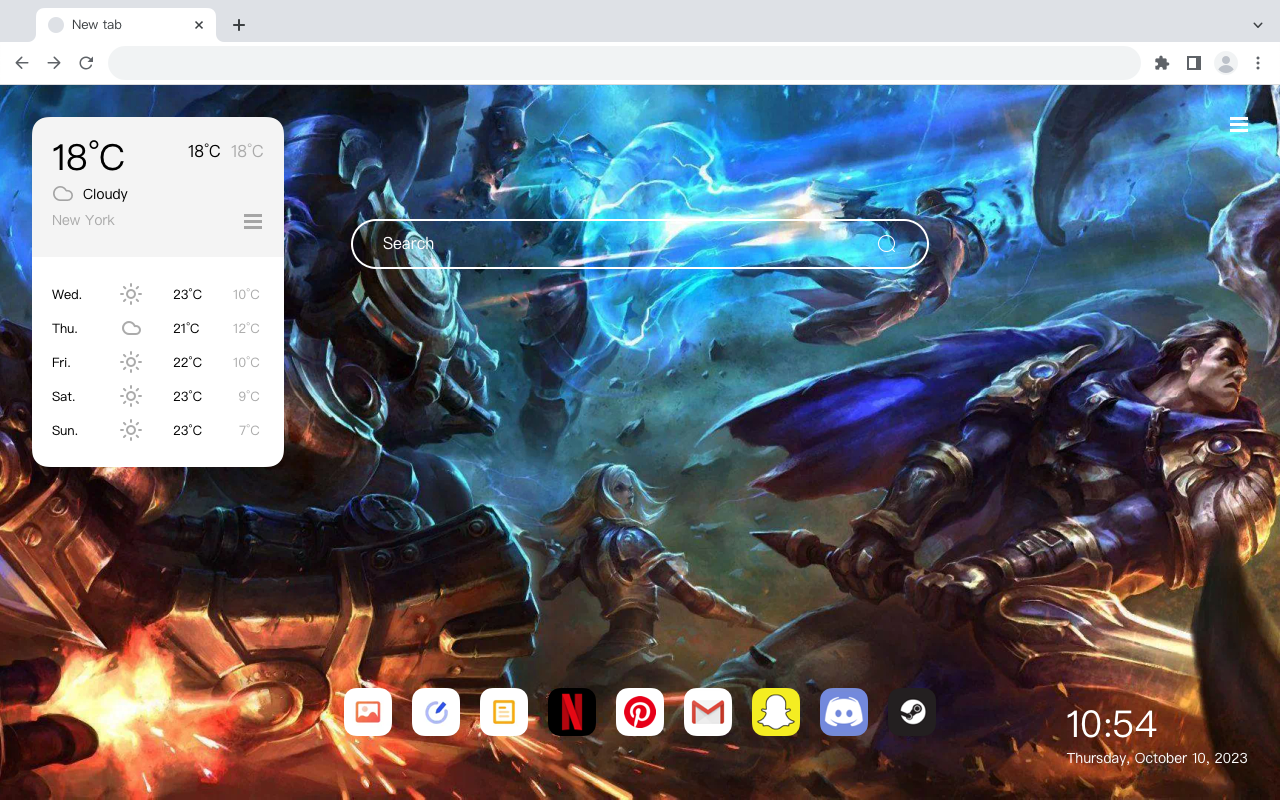Close the New tab tab
Screen dimensions: 1280x800
click(199, 25)
